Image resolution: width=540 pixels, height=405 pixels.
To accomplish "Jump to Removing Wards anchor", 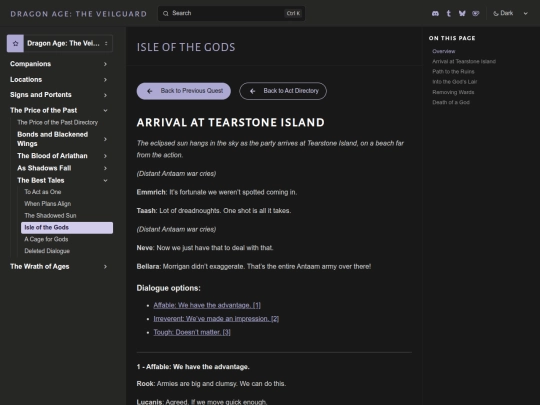I will click(x=453, y=92).
